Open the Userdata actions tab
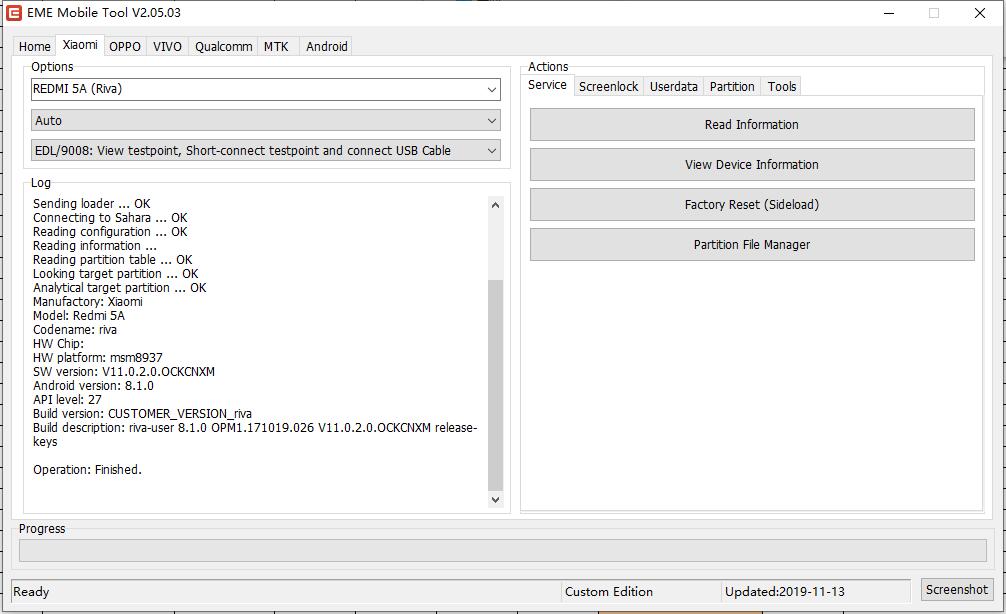 [x=674, y=86]
